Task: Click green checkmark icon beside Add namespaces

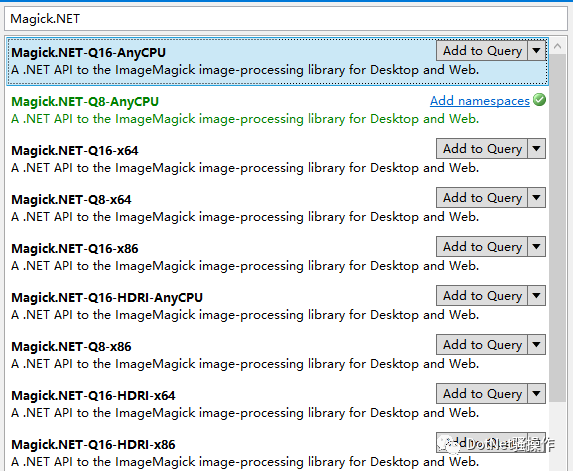Action: [x=539, y=100]
